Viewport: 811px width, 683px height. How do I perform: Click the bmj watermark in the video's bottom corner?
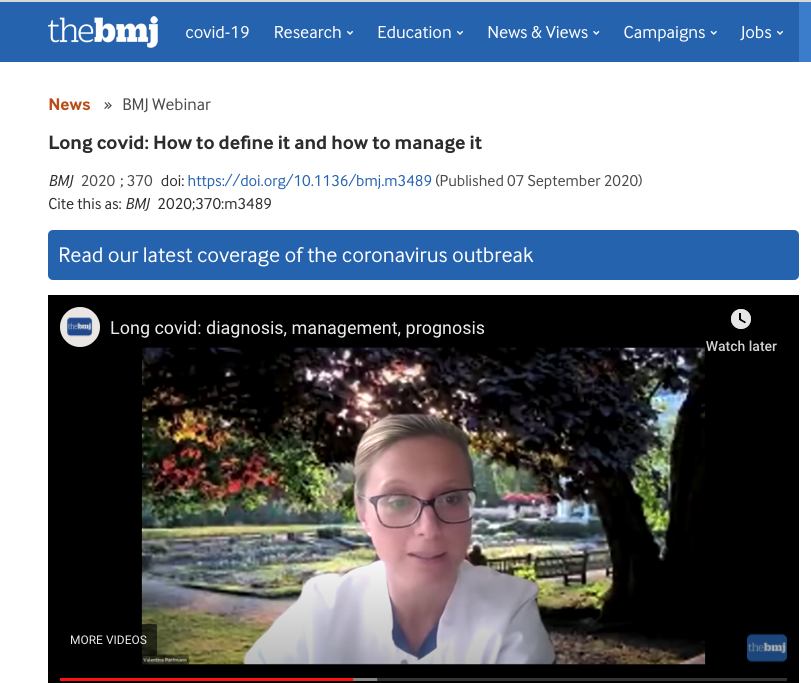(x=766, y=648)
